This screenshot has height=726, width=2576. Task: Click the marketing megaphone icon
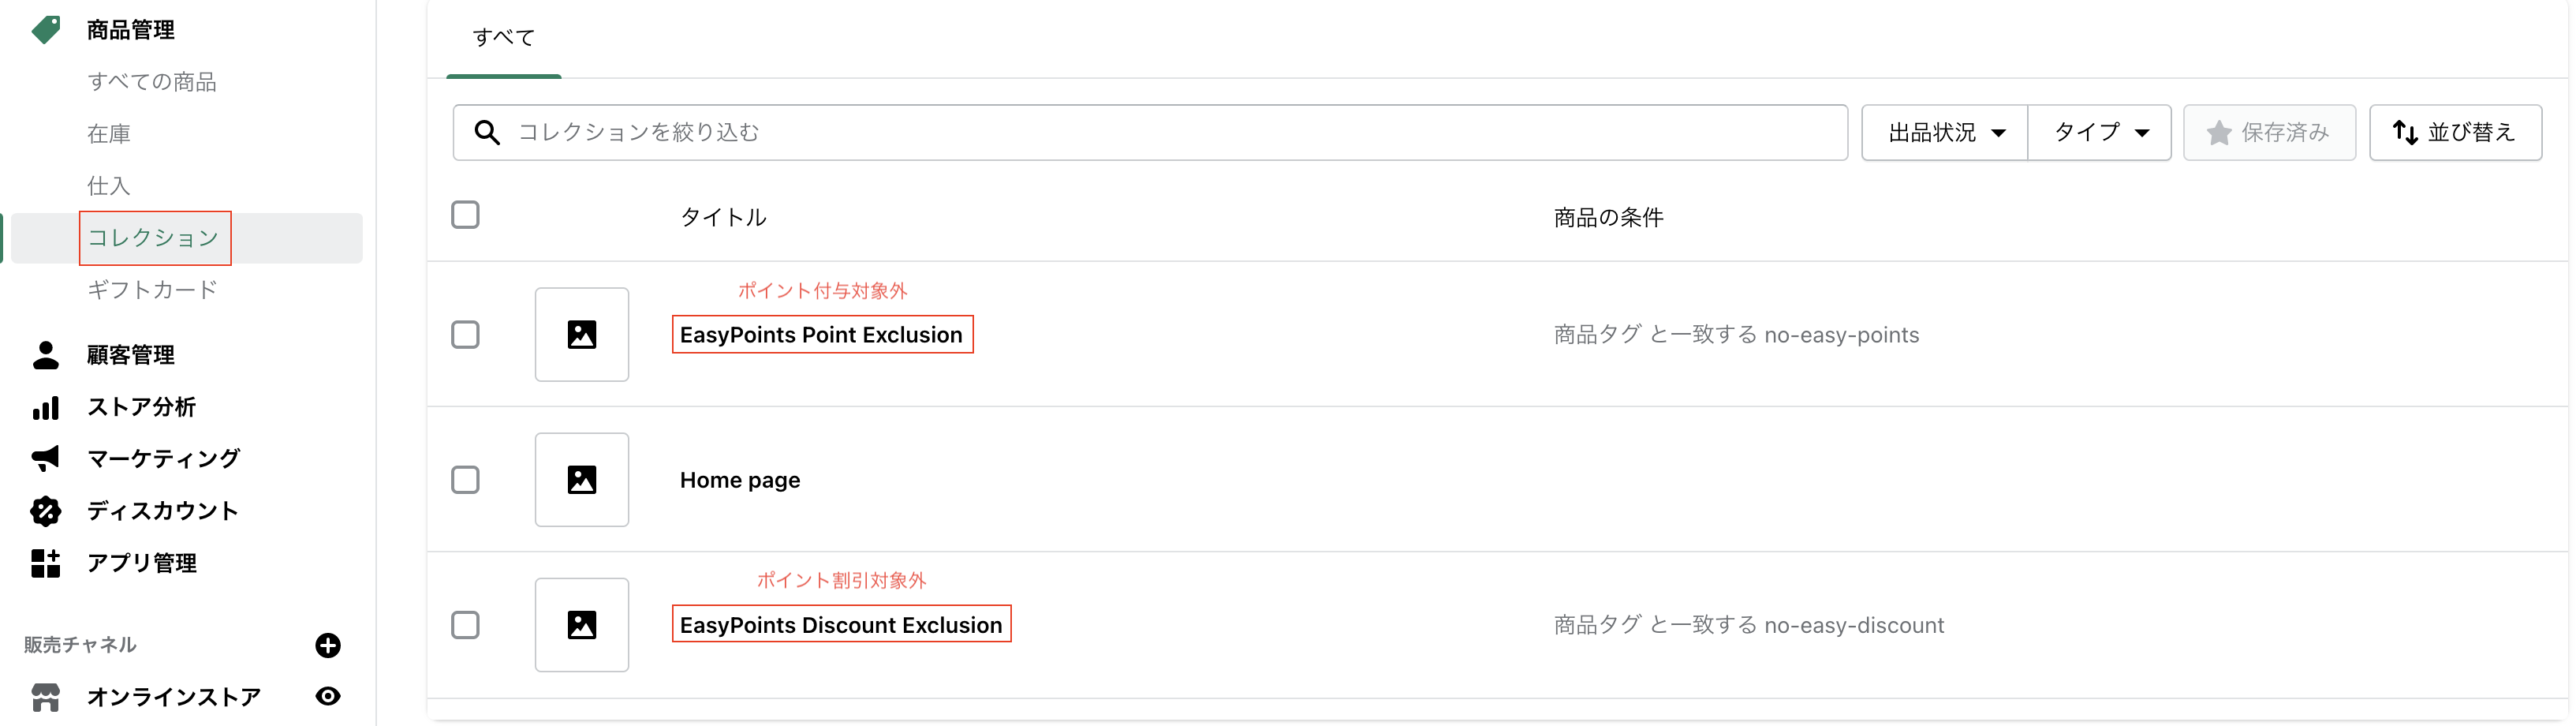click(x=46, y=459)
